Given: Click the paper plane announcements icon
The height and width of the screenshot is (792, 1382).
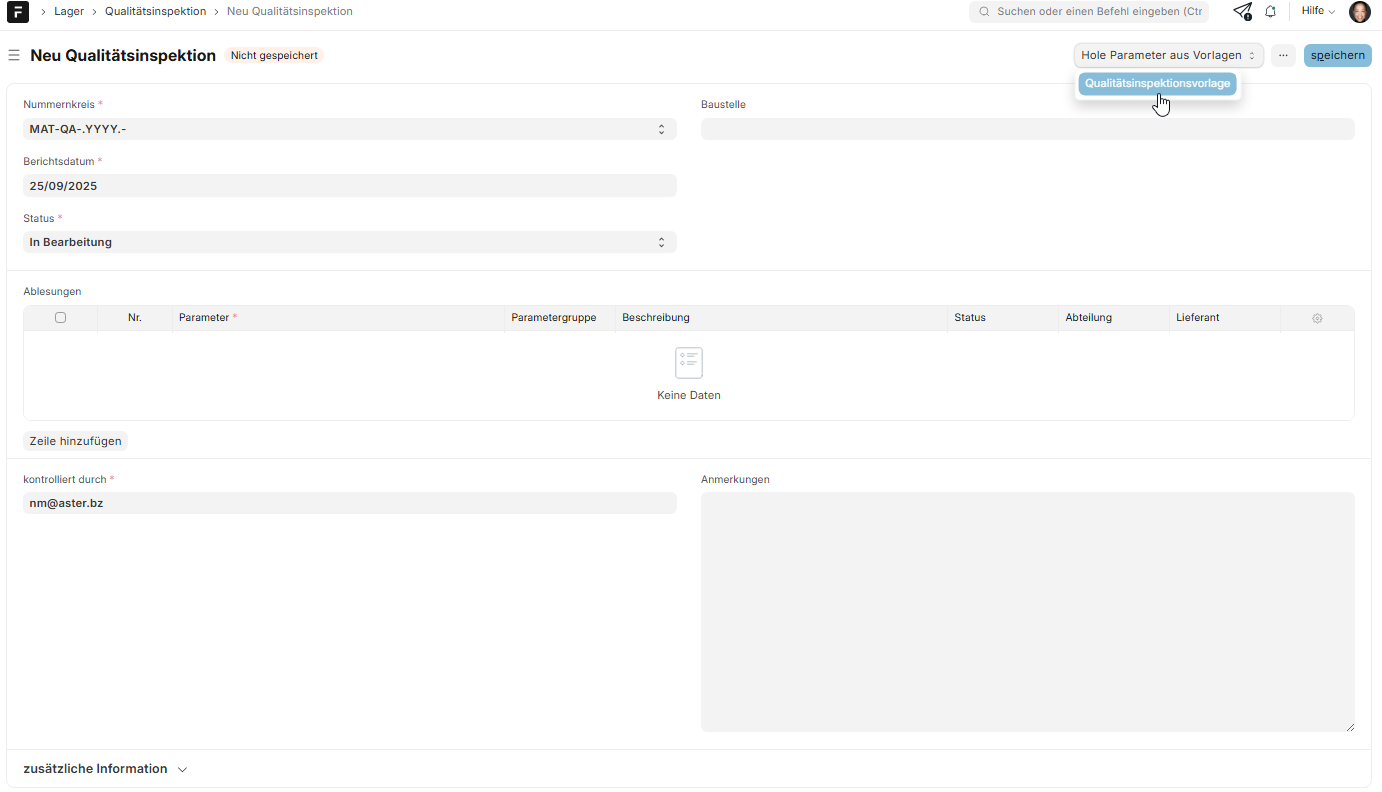Looking at the screenshot, I should tap(1242, 12).
